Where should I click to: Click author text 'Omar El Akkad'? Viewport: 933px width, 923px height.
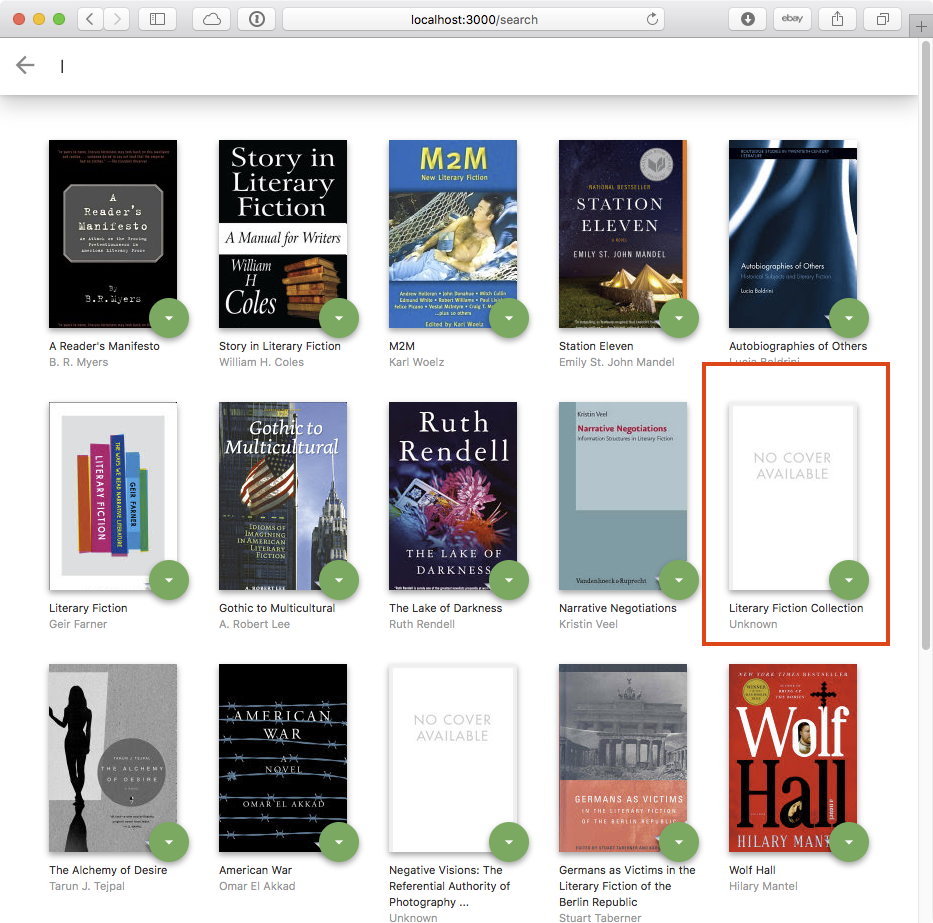257,886
